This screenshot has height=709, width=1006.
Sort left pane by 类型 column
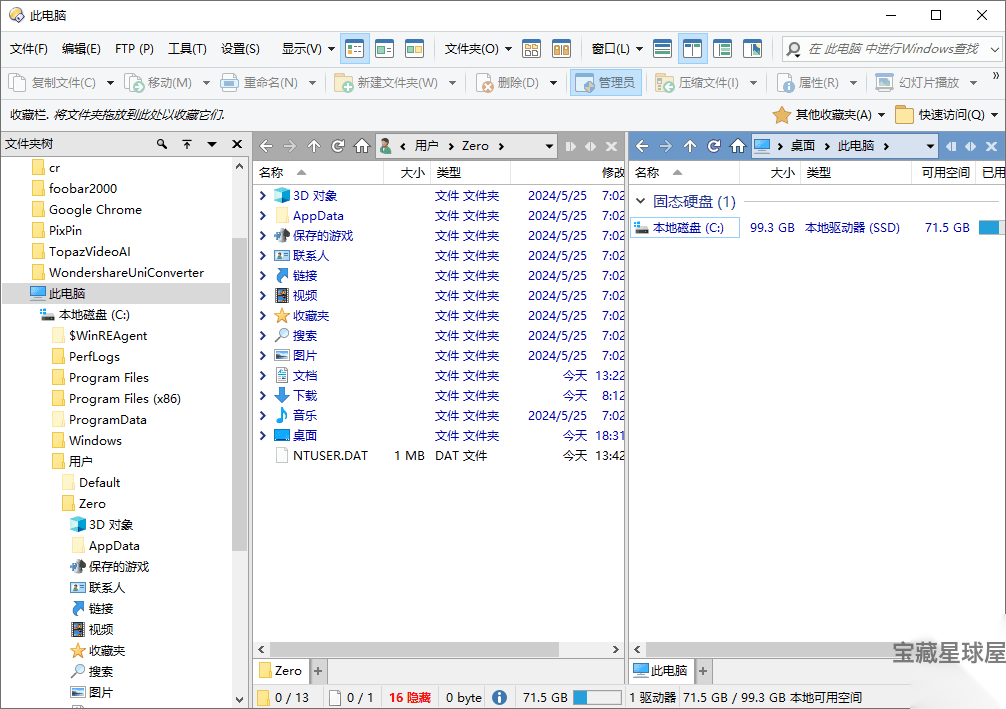(x=472, y=173)
